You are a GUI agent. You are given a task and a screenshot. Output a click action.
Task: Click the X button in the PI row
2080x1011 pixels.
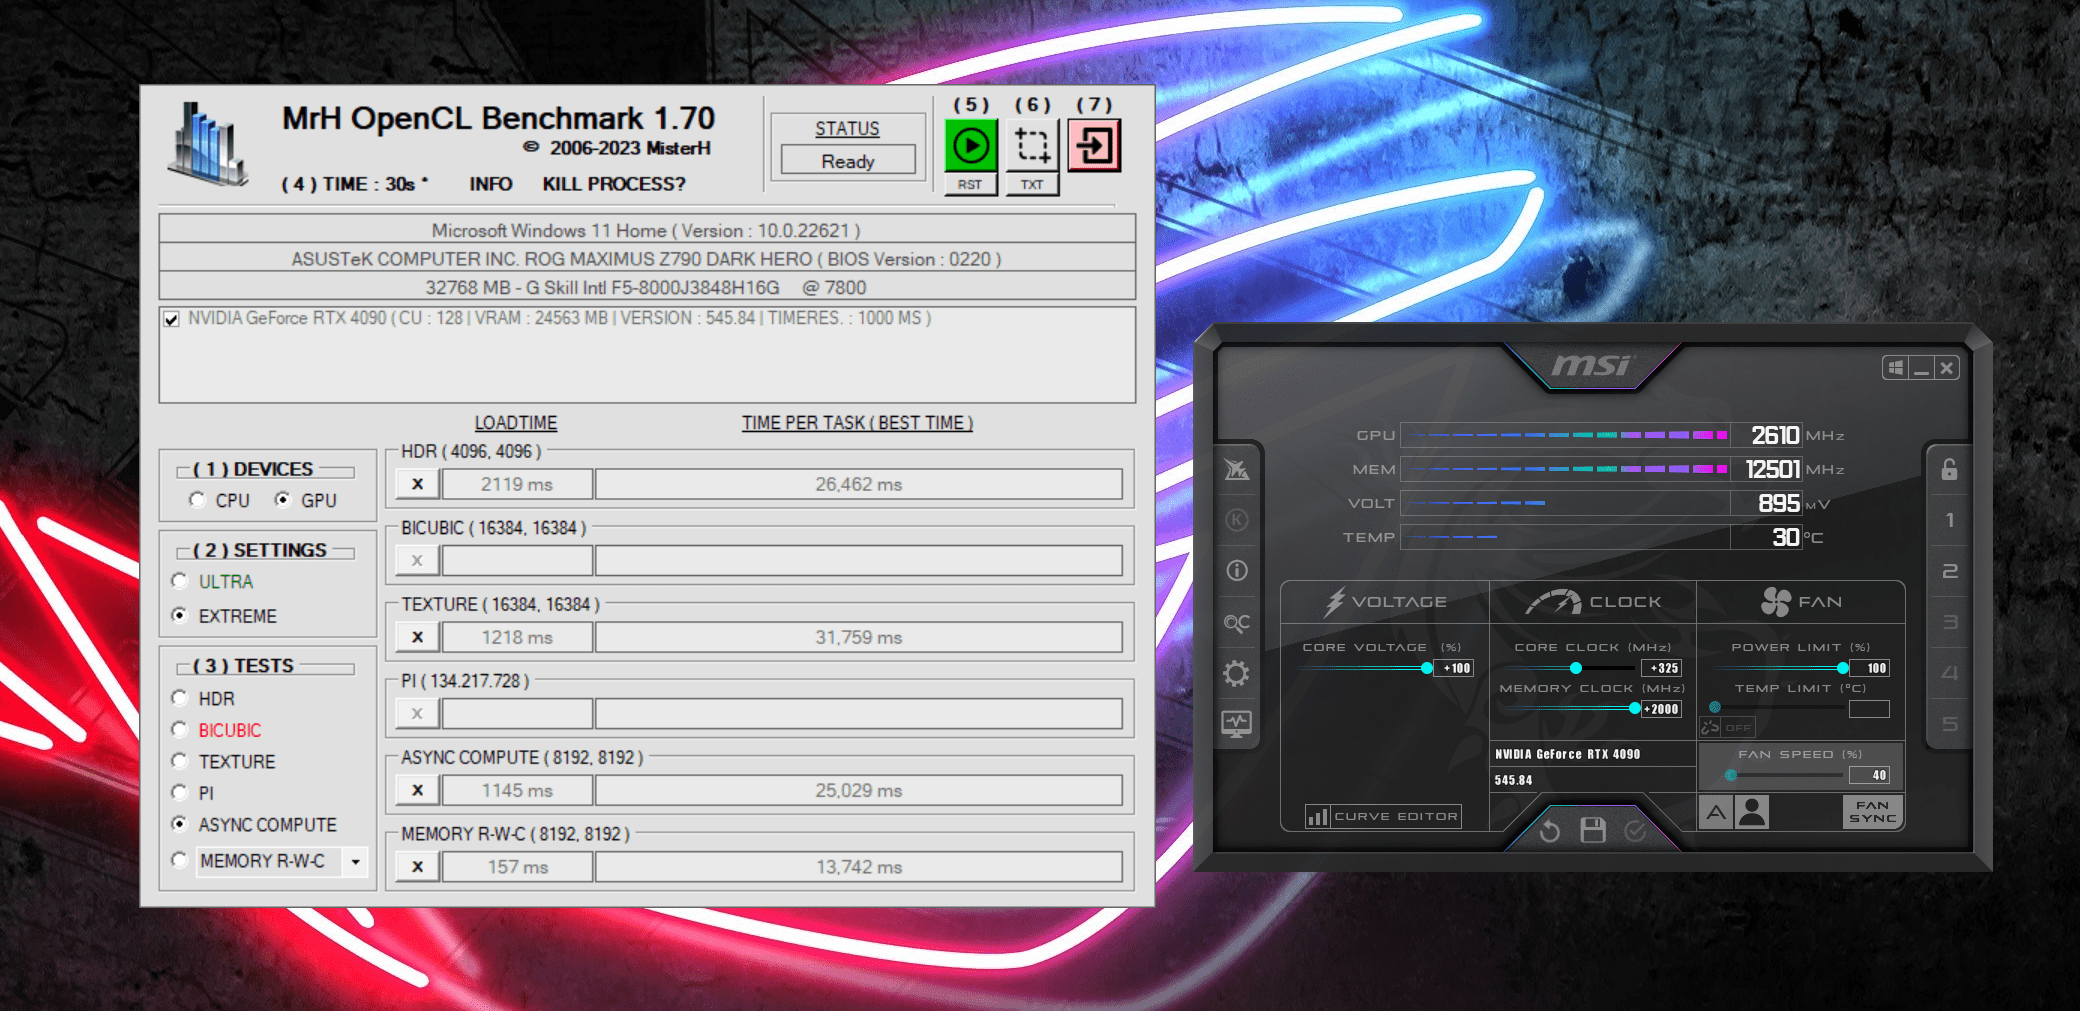tap(417, 713)
